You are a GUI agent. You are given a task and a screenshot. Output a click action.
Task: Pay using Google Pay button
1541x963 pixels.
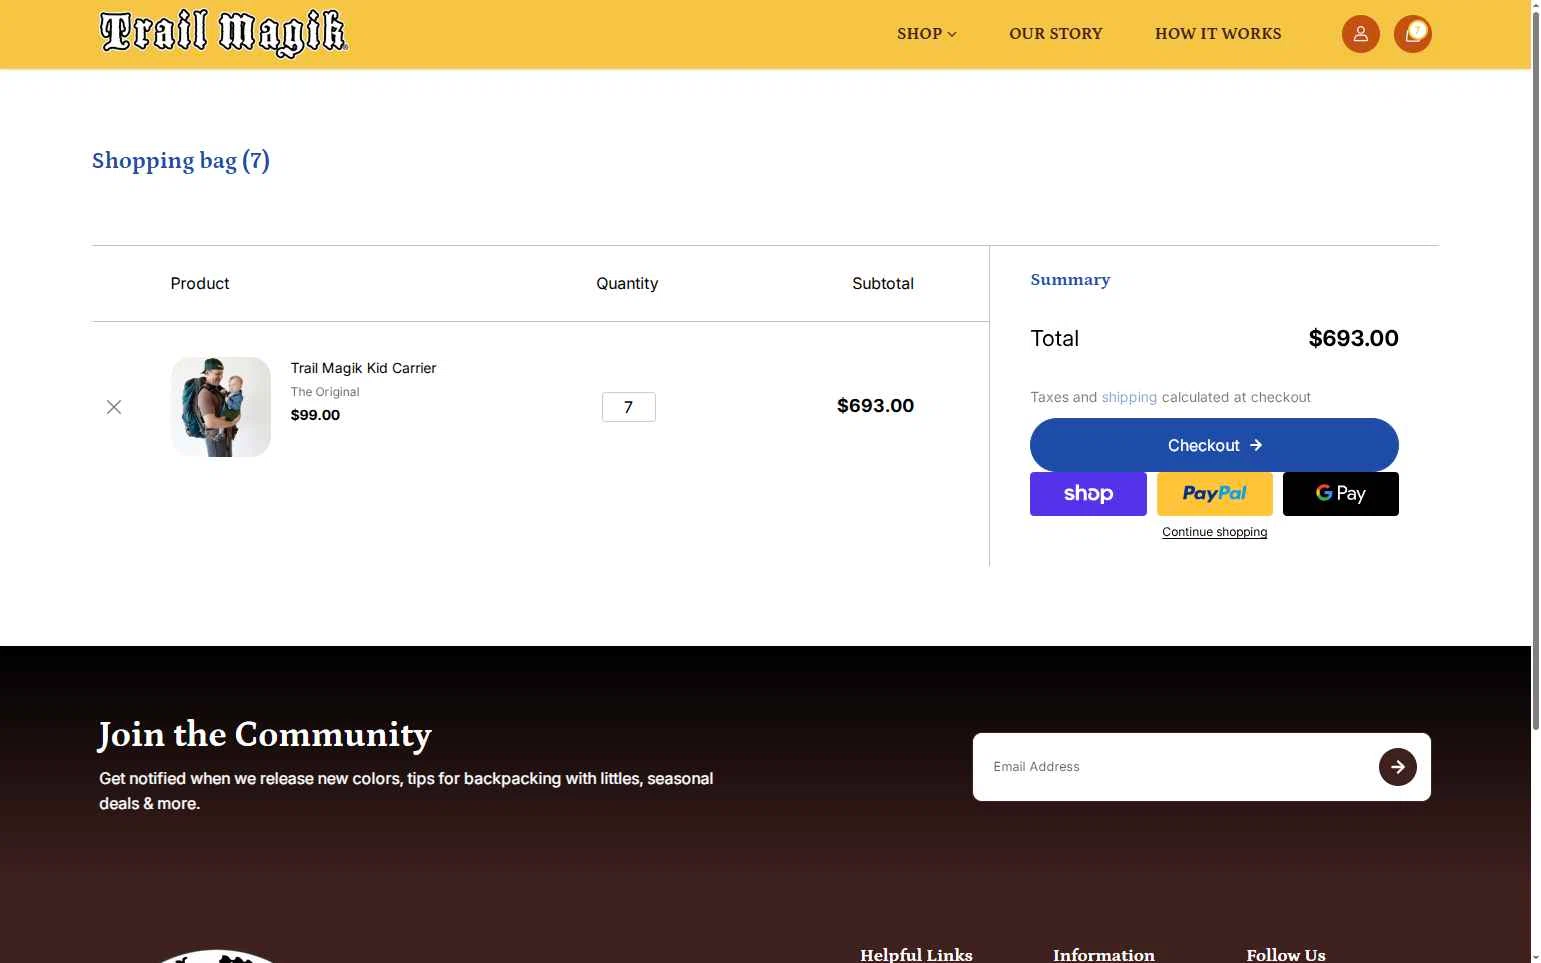[x=1340, y=494]
